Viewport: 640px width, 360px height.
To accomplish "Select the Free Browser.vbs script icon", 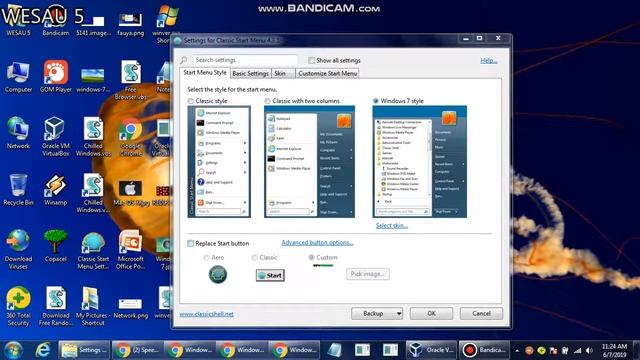I will [x=131, y=80].
